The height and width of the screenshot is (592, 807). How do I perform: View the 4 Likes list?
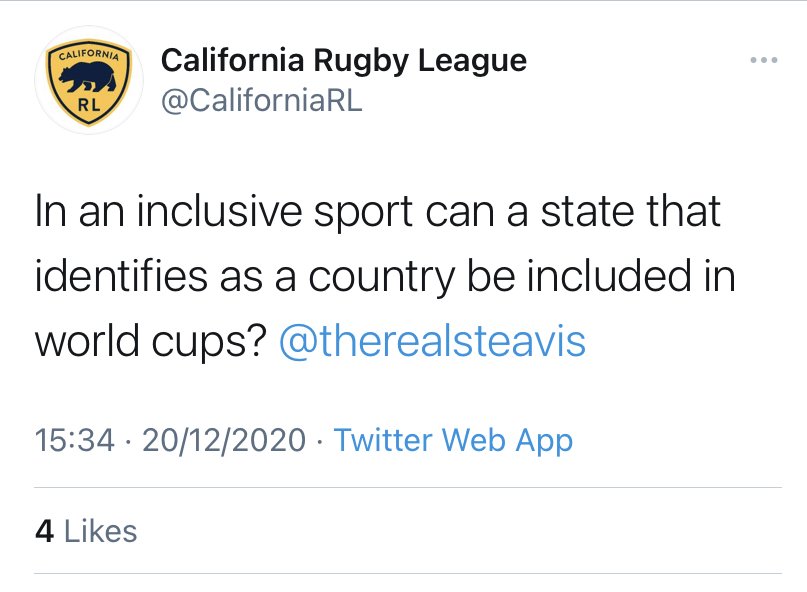coord(86,531)
